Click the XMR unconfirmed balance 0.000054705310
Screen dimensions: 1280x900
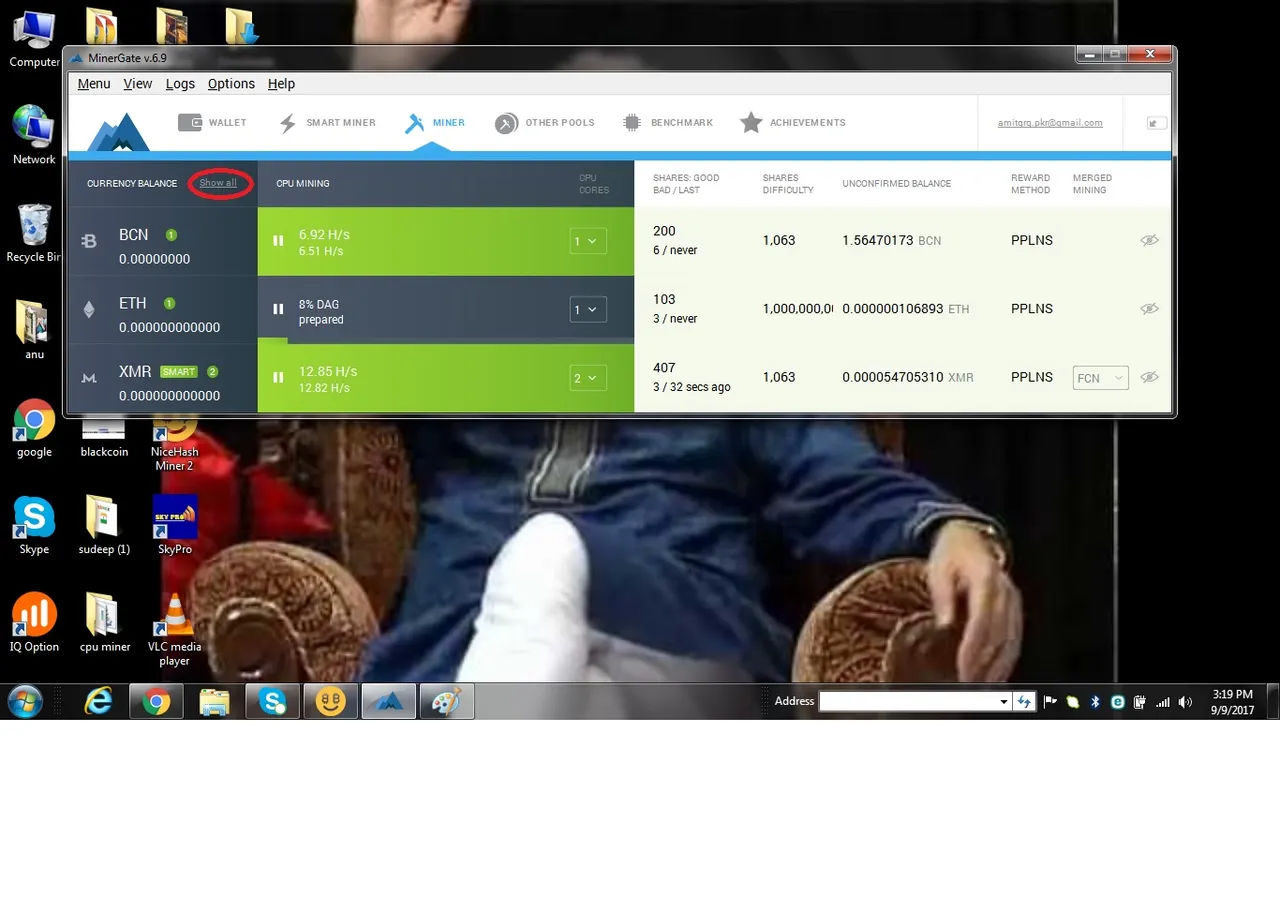pos(893,378)
